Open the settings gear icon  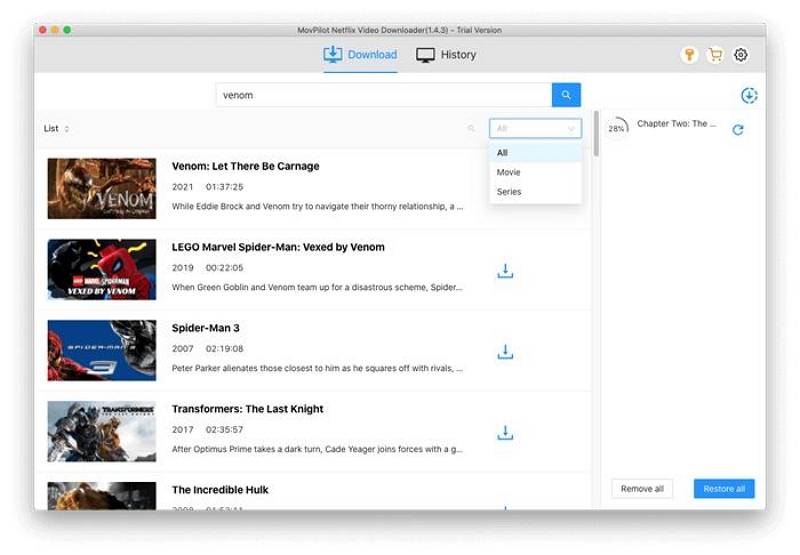[x=741, y=55]
